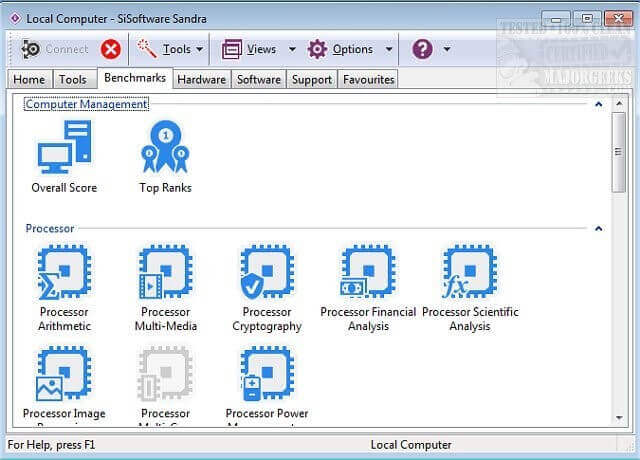The image size is (640, 460).
Task: Launch Processor Arithmetic benchmark
Action: (63, 273)
